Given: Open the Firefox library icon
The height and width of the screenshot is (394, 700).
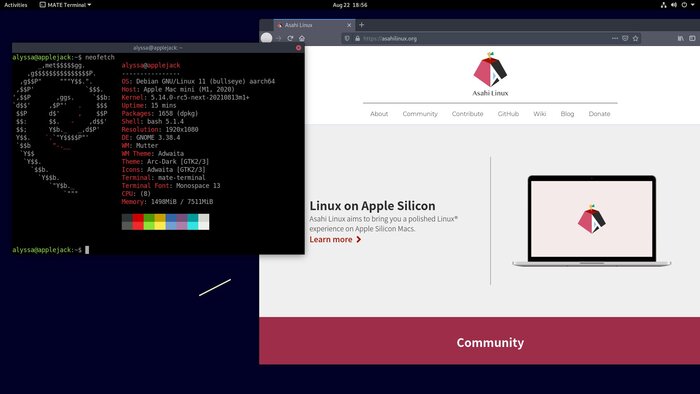Looking at the screenshot, I should [680, 38].
